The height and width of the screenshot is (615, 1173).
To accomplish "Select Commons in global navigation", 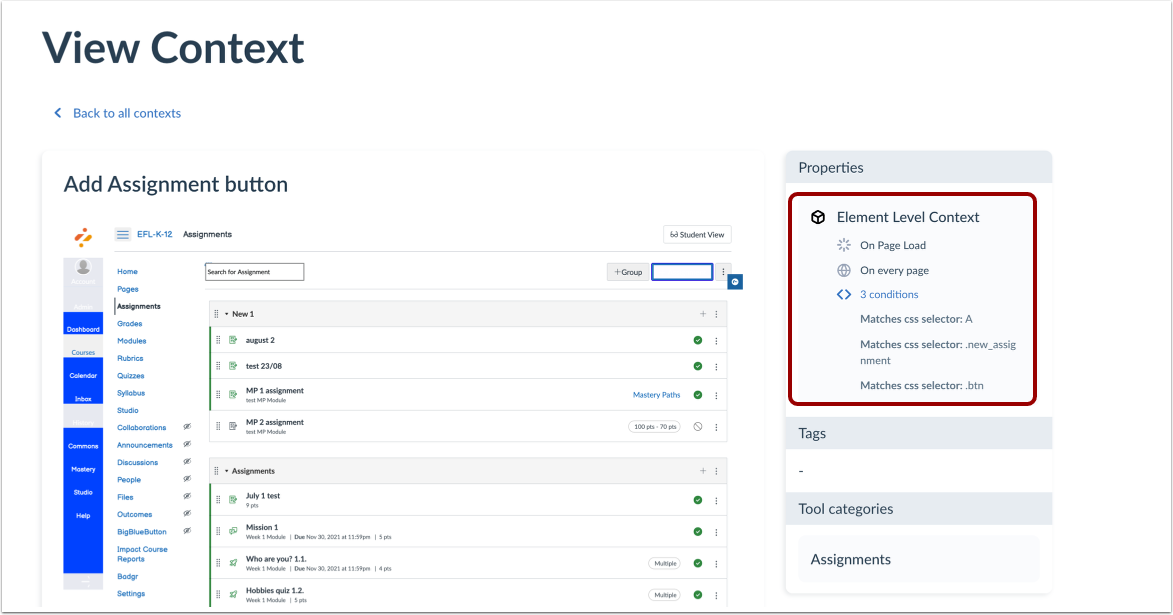I will pos(83,446).
